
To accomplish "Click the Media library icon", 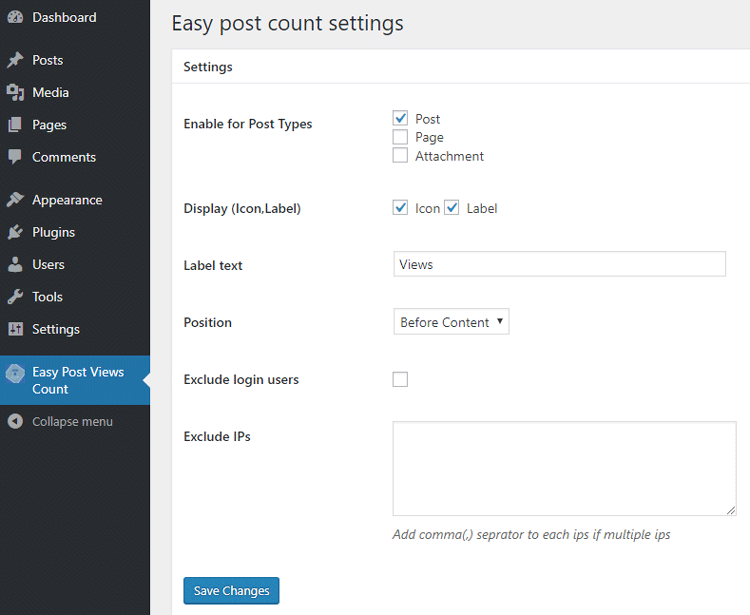I will [x=15, y=92].
